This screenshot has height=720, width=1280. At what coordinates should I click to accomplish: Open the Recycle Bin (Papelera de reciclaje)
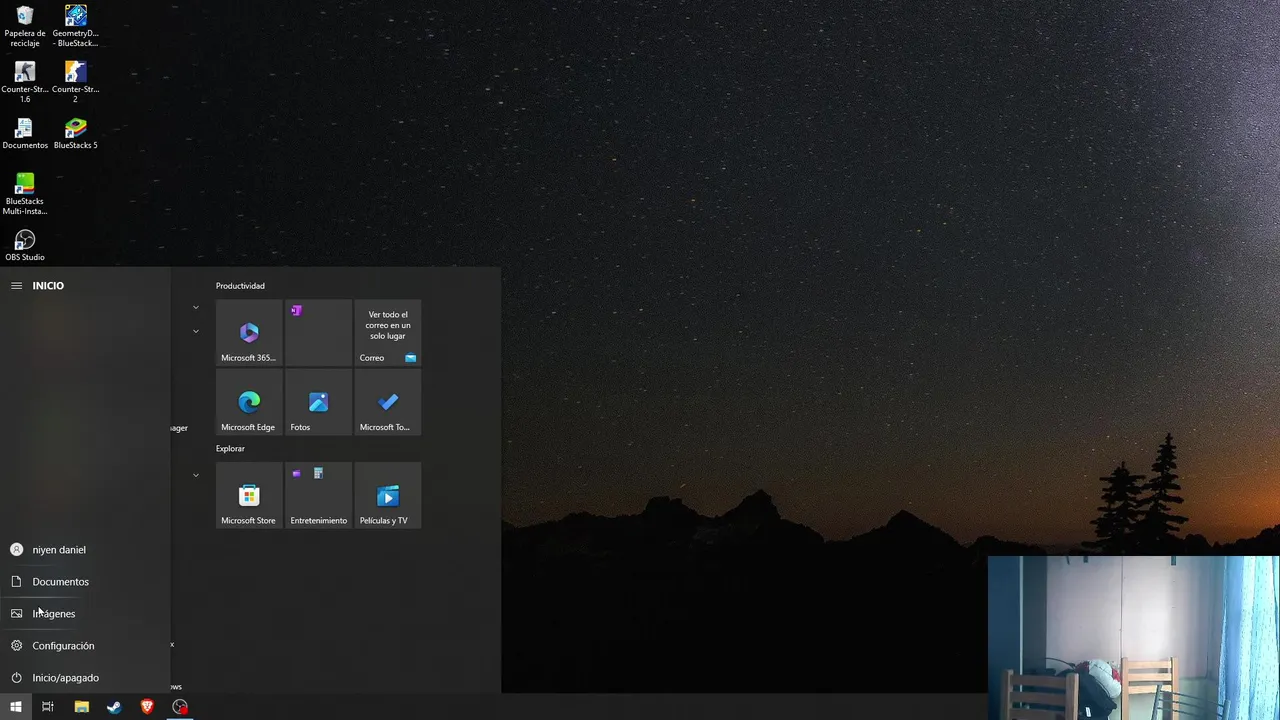click(x=25, y=26)
